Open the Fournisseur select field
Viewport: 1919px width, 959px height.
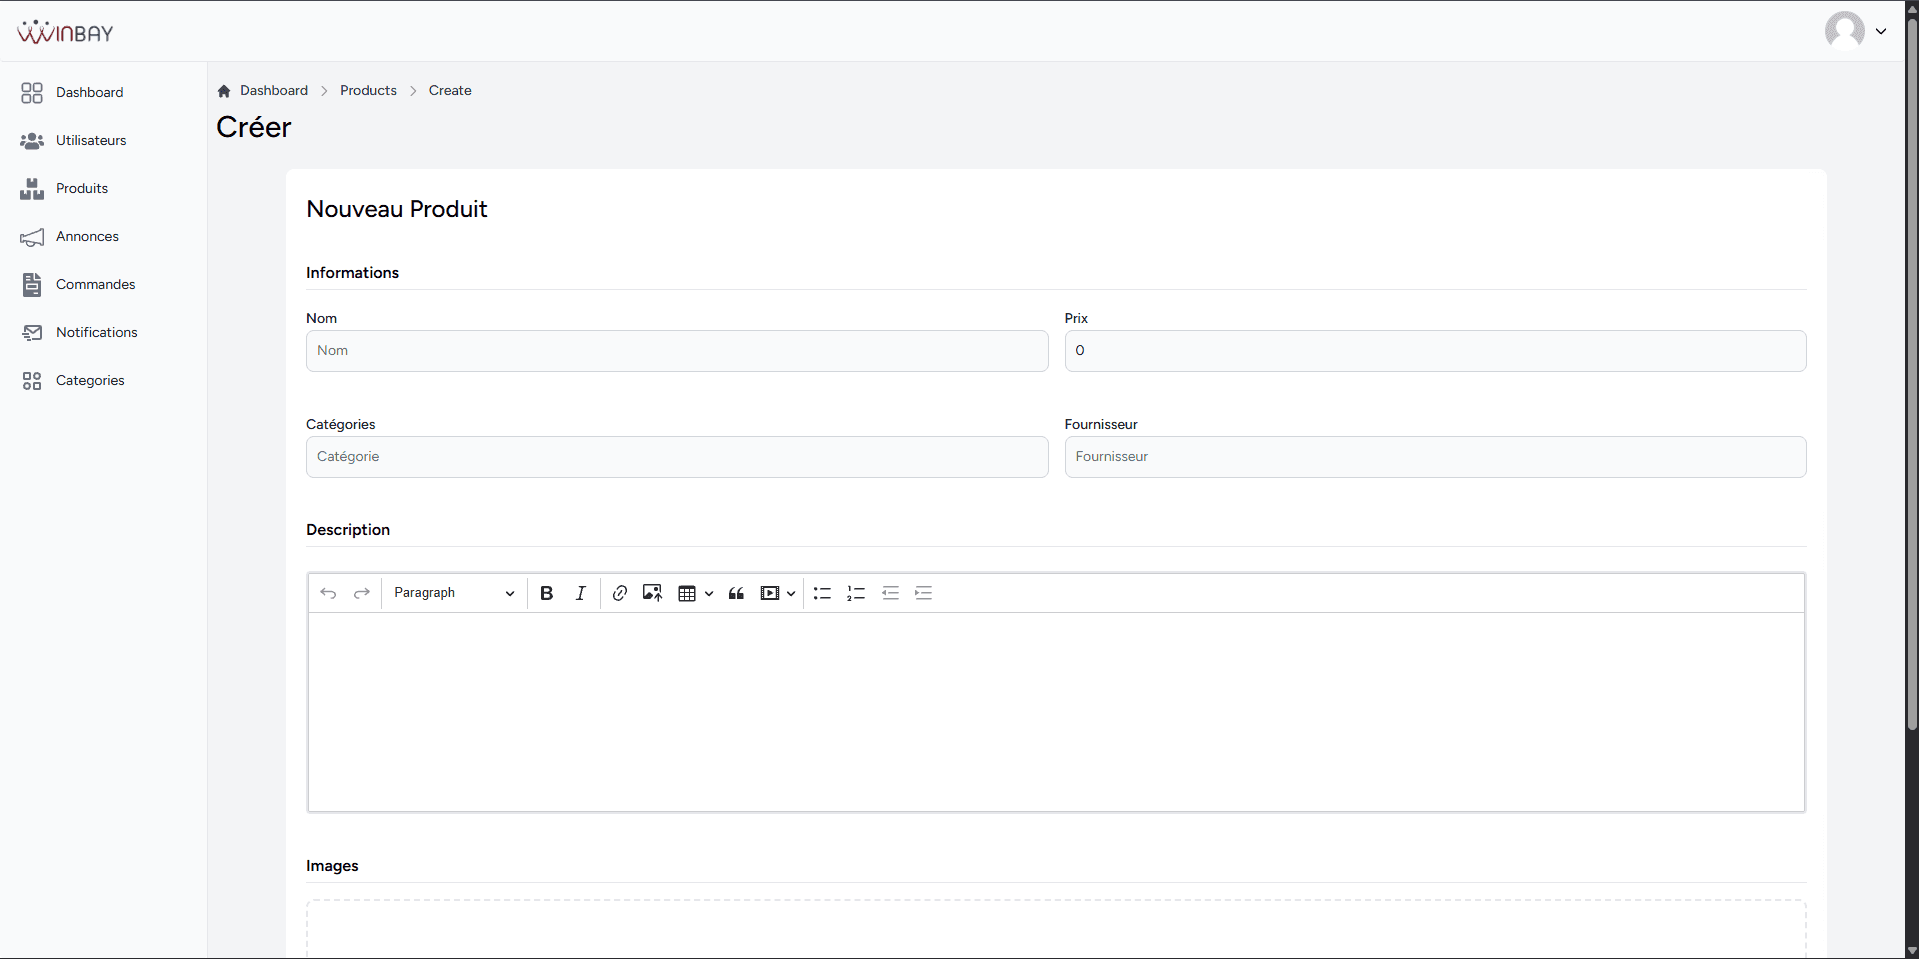pos(1435,457)
